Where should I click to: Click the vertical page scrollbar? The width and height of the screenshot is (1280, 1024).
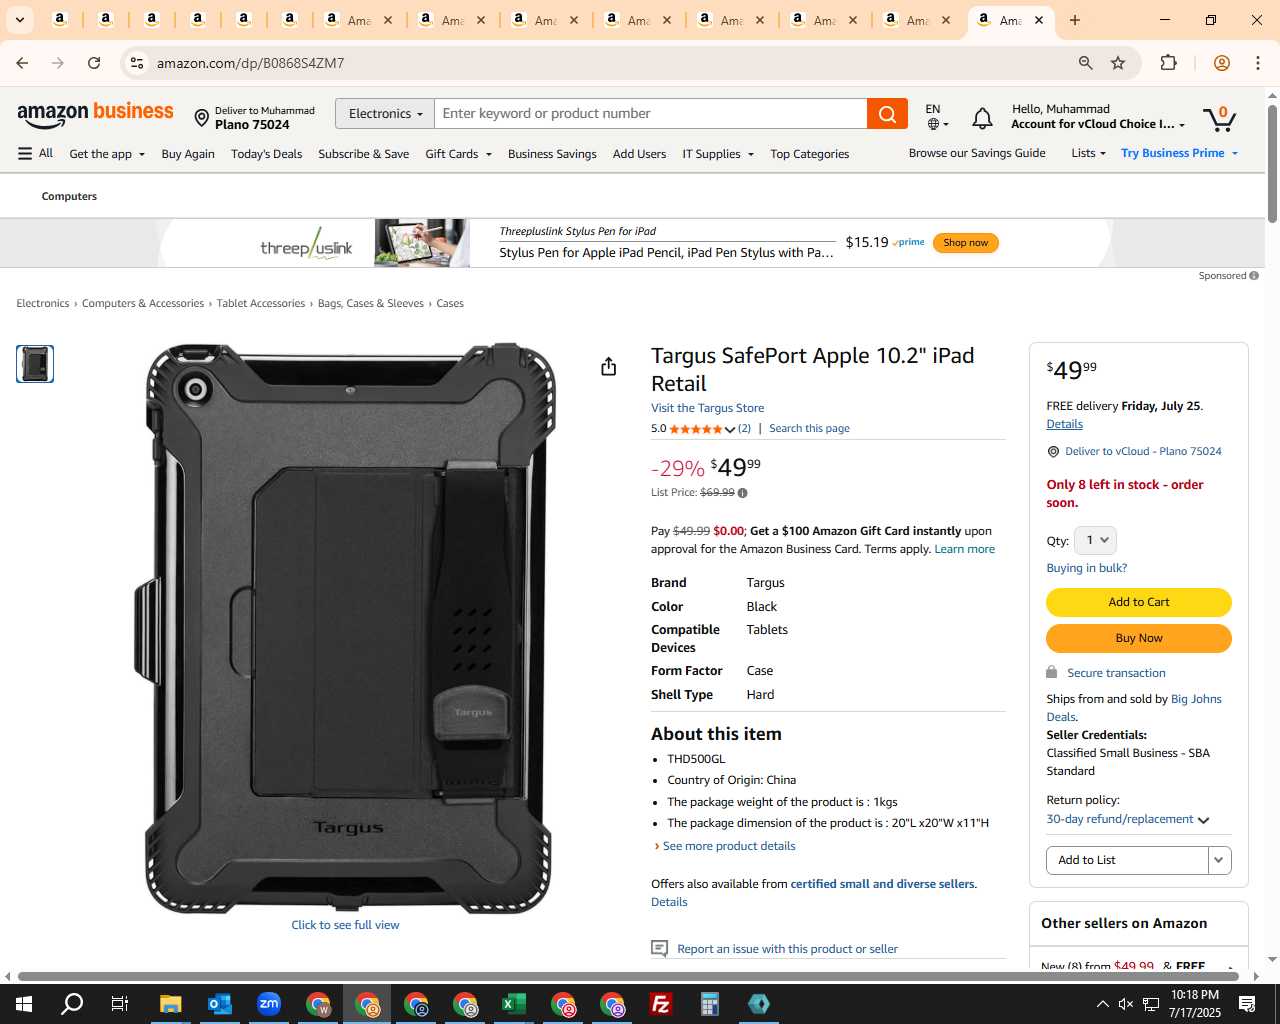pyautogui.click(x=1272, y=163)
